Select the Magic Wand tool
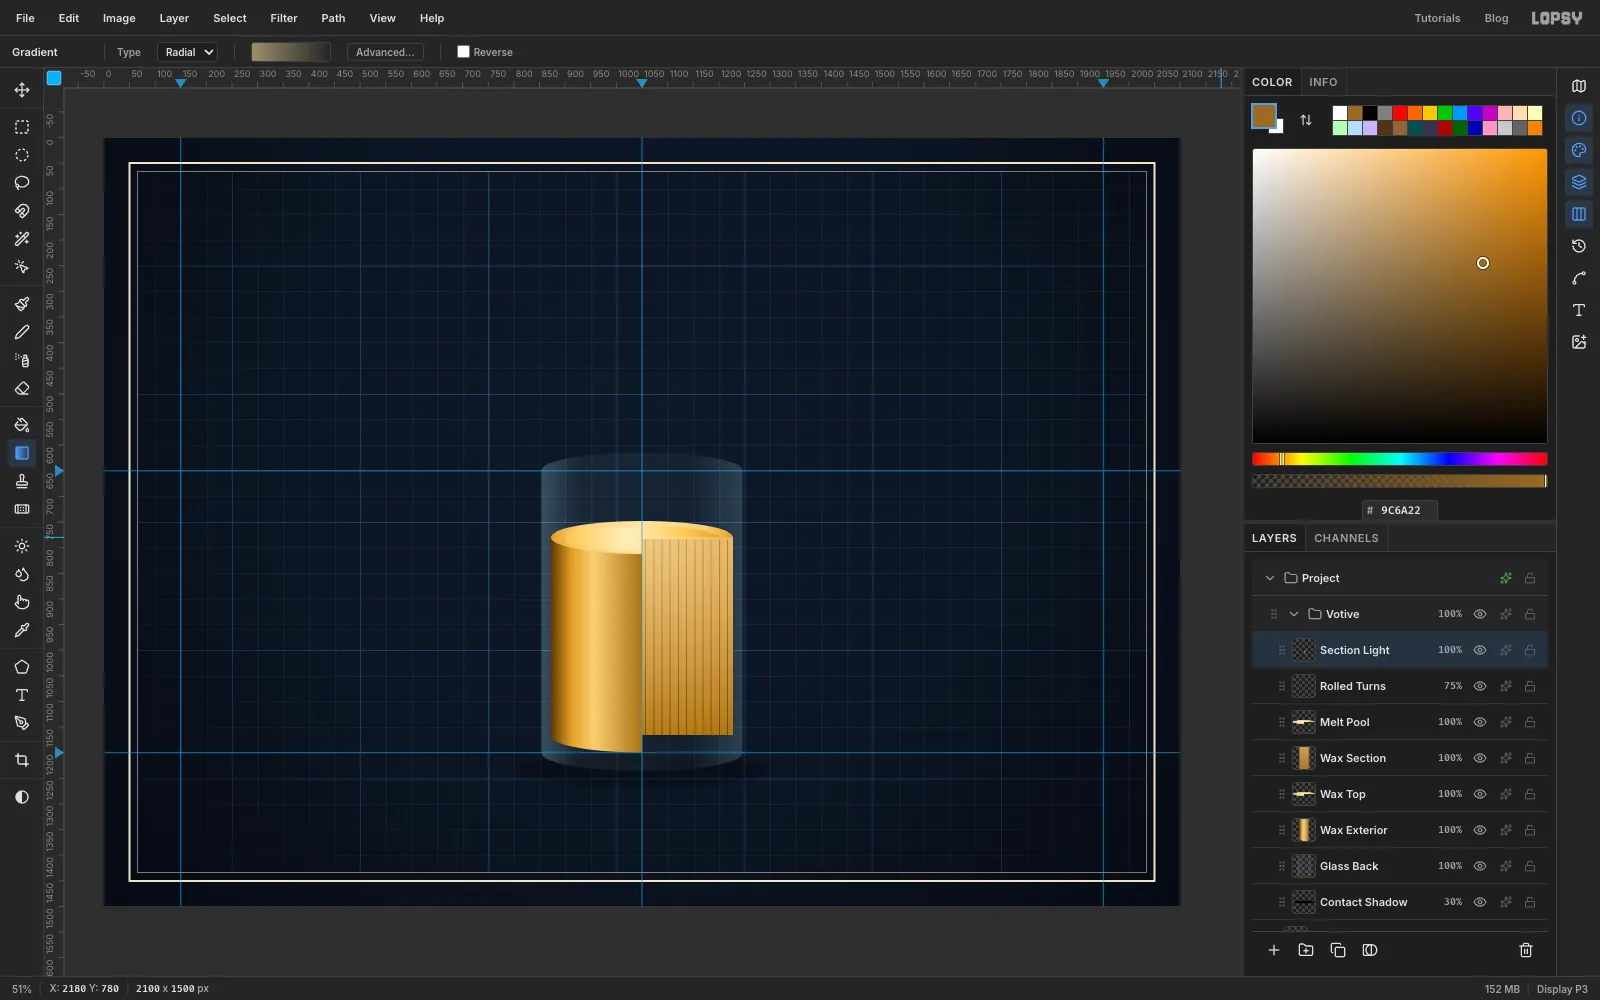1600x1000 pixels. (x=22, y=239)
